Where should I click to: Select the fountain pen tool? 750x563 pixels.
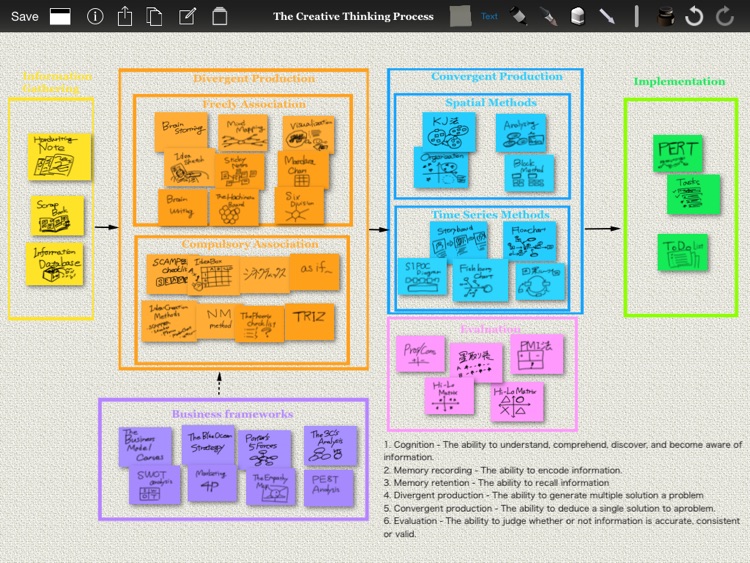click(548, 16)
